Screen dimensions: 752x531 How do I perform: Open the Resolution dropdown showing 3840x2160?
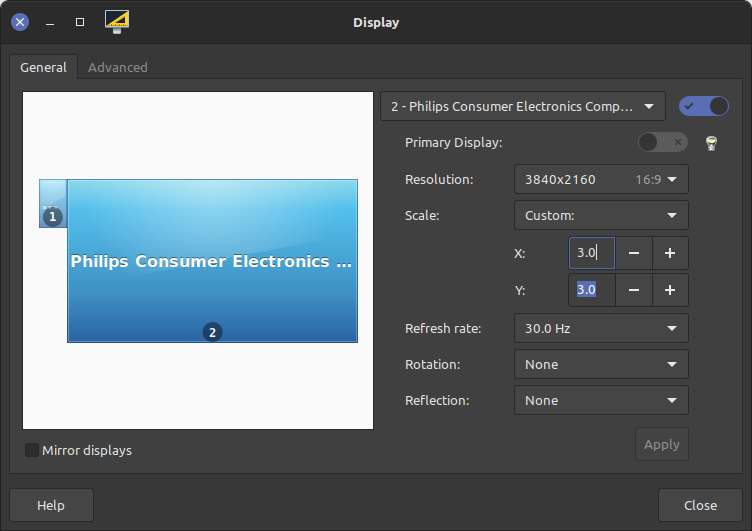tap(601, 179)
